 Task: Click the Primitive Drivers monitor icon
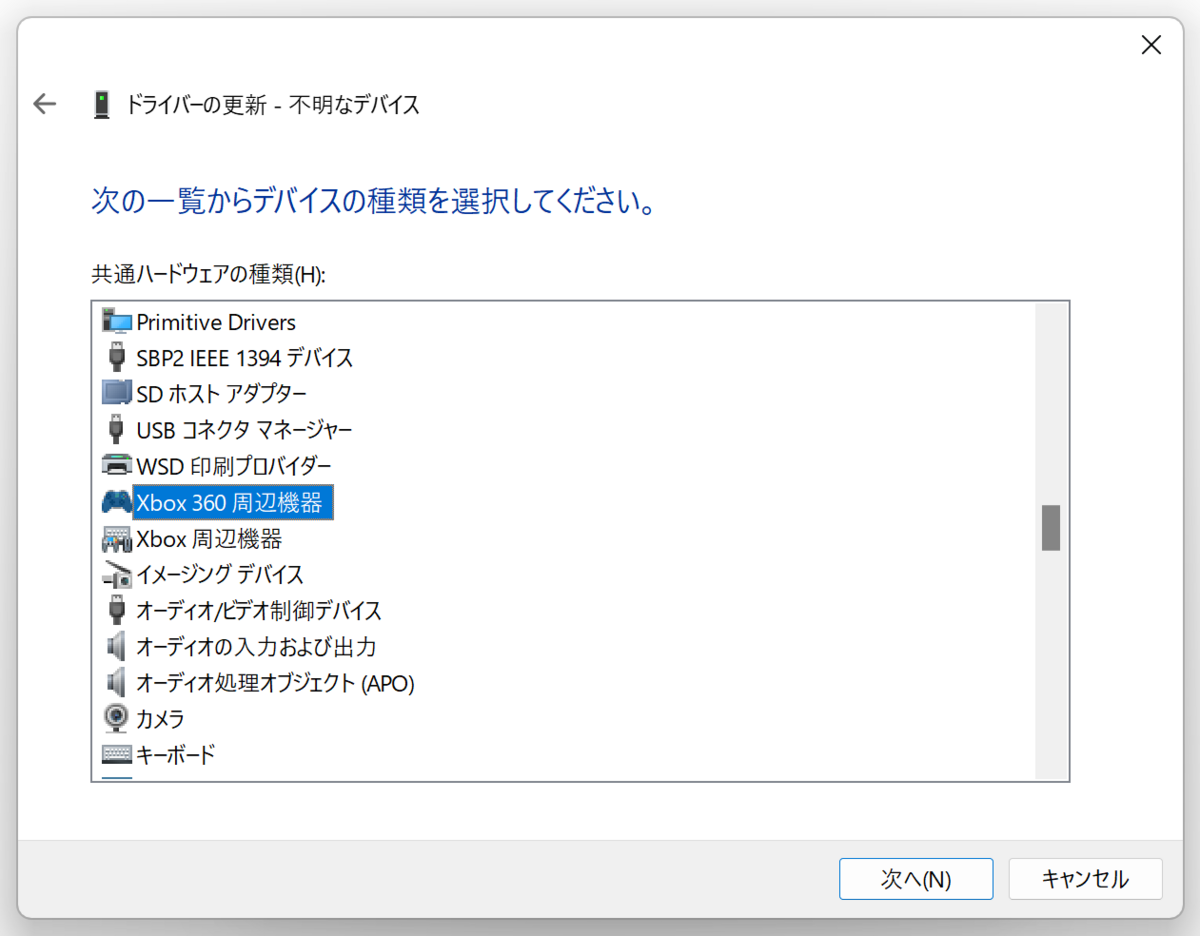point(117,322)
